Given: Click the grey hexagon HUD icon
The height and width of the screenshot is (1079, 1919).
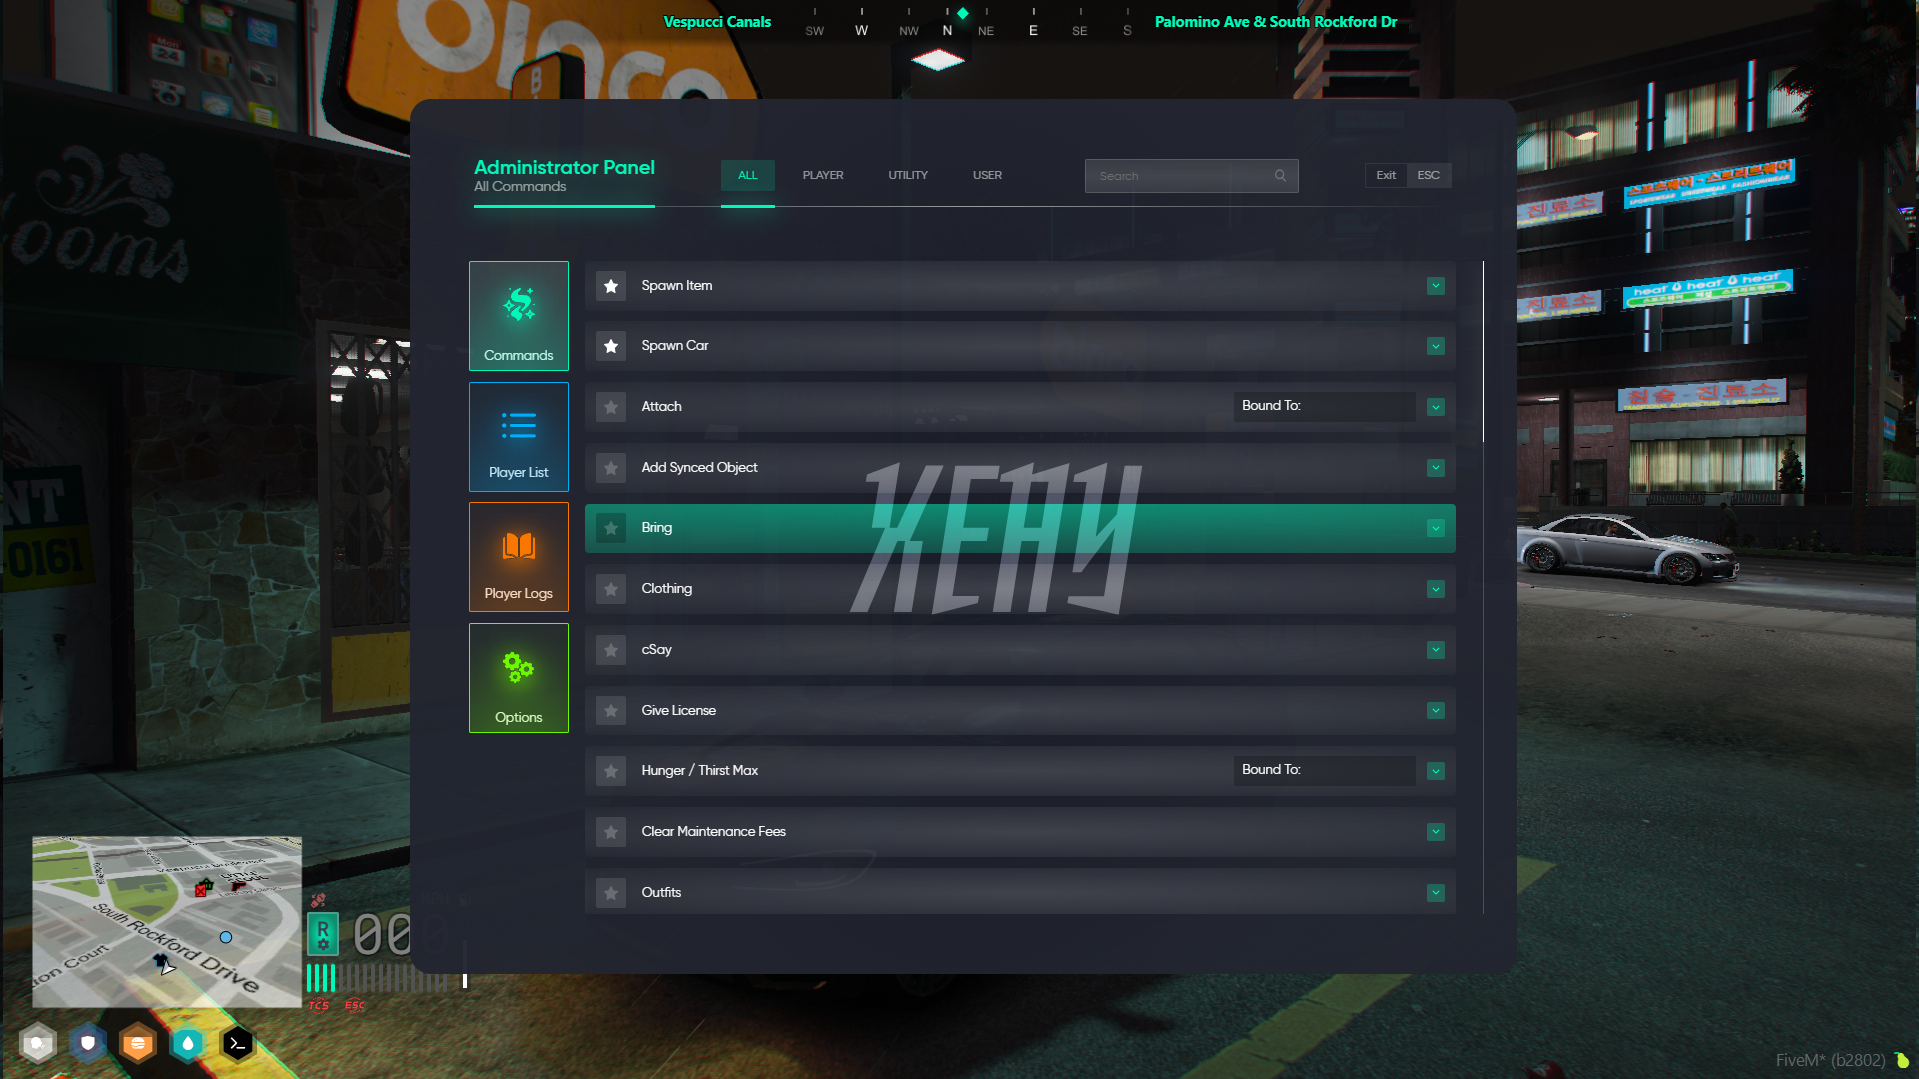Looking at the screenshot, I should pos(38,1044).
